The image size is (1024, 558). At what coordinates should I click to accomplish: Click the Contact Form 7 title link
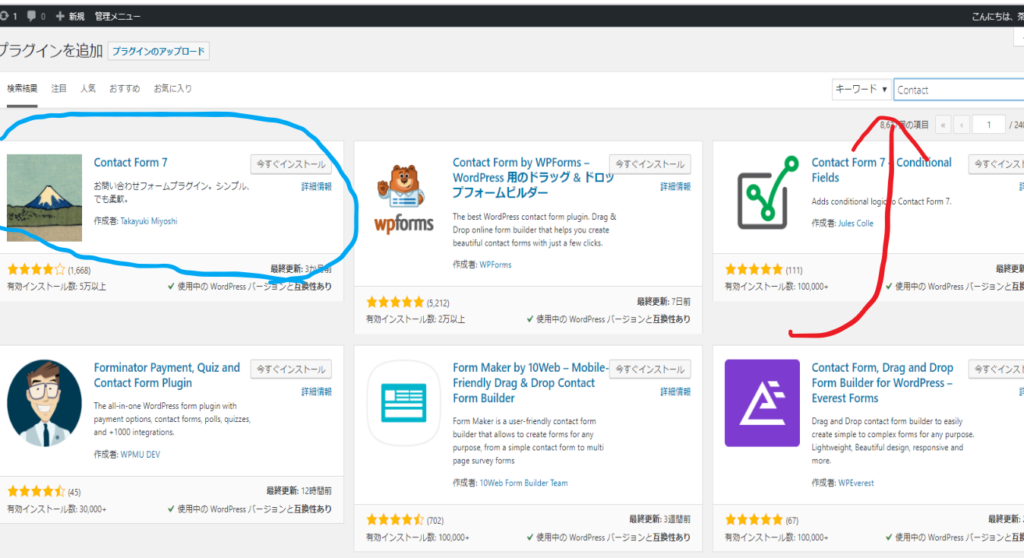[131, 162]
